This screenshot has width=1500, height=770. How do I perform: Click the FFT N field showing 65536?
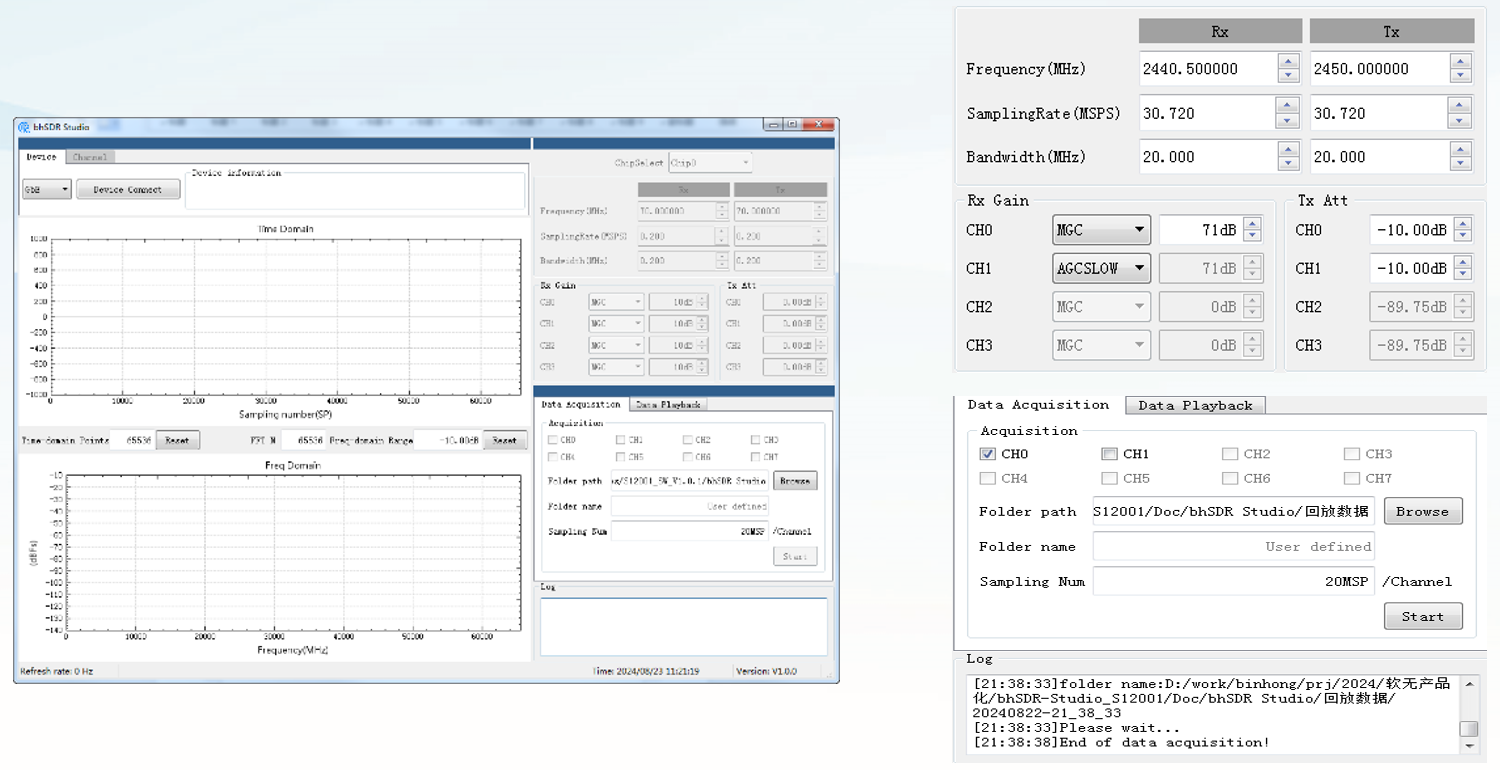point(303,440)
